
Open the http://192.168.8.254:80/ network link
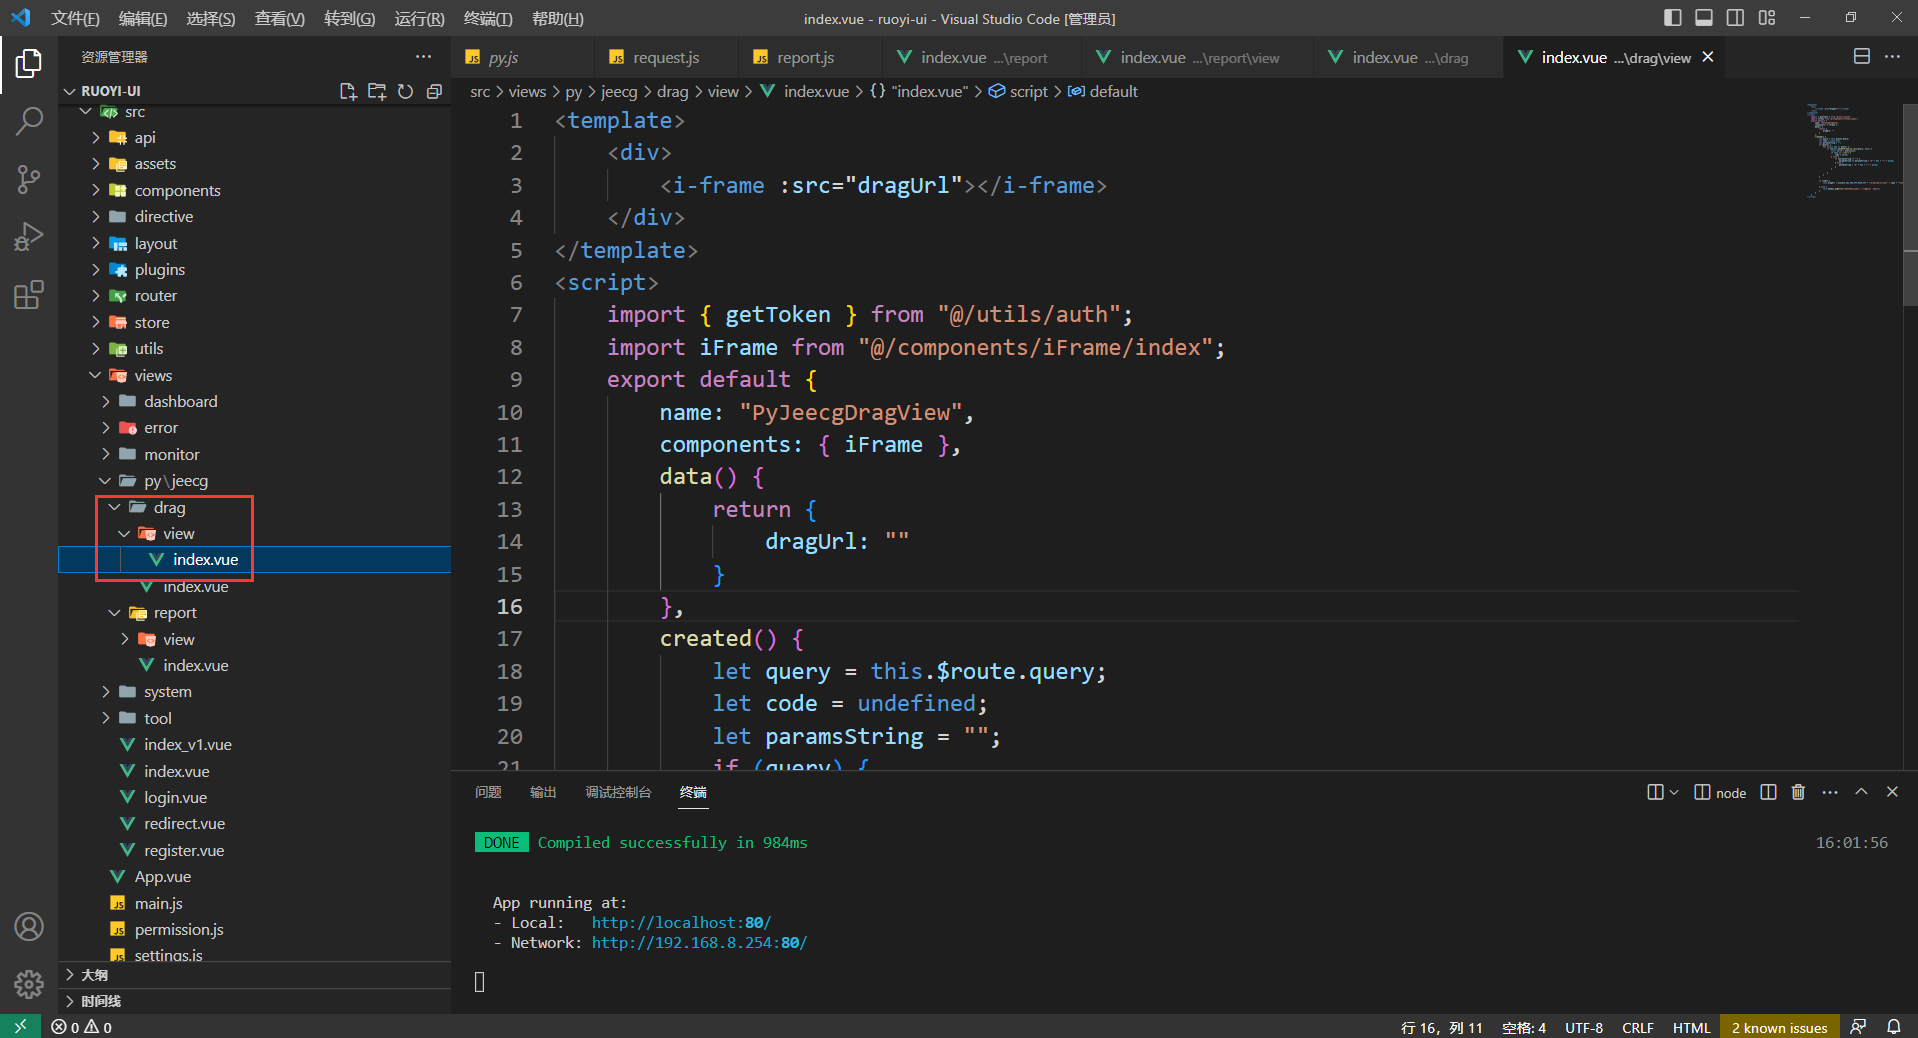pyautogui.click(x=699, y=943)
